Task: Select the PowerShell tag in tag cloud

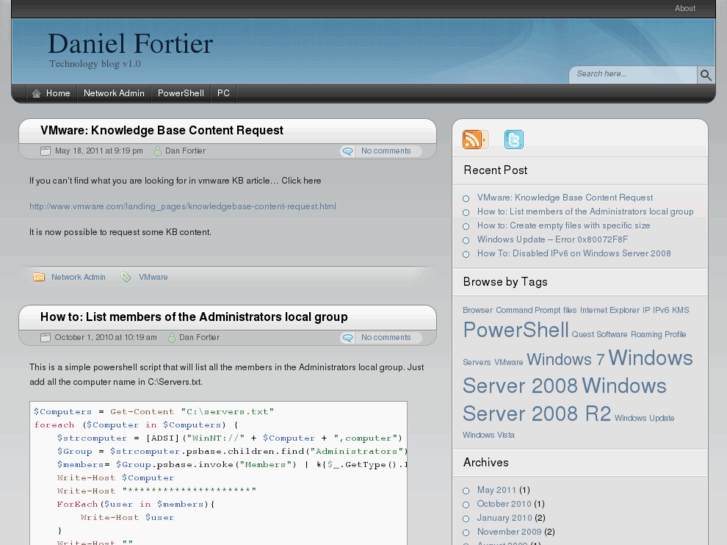Action: pos(515,330)
